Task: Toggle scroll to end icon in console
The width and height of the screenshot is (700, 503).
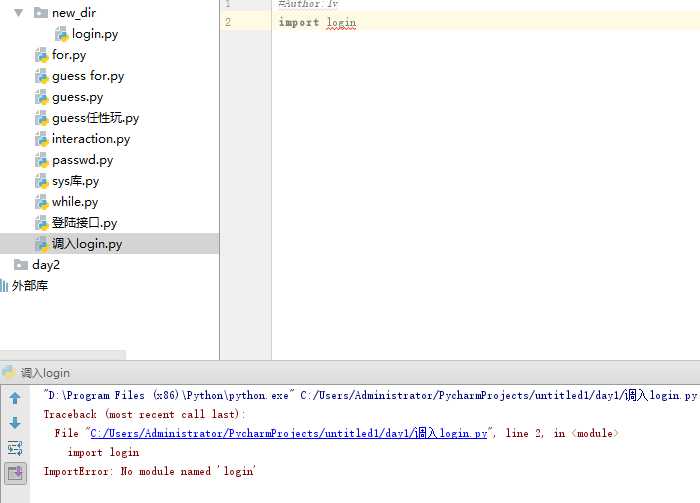Action: tap(15, 473)
